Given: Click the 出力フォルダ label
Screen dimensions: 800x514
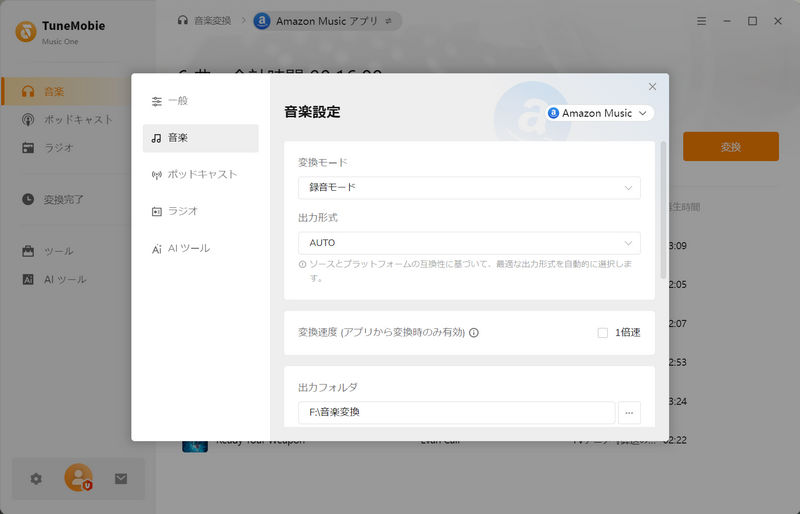Looking at the screenshot, I should pyautogui.click(x=328, y=387).
